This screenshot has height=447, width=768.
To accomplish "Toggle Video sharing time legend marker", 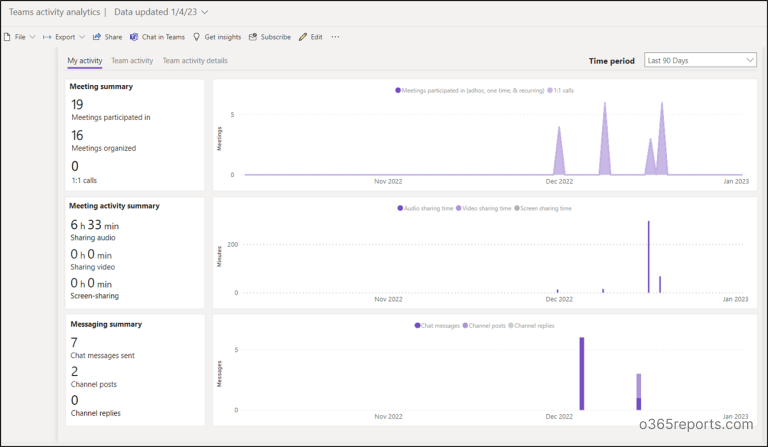I will 458,209.
